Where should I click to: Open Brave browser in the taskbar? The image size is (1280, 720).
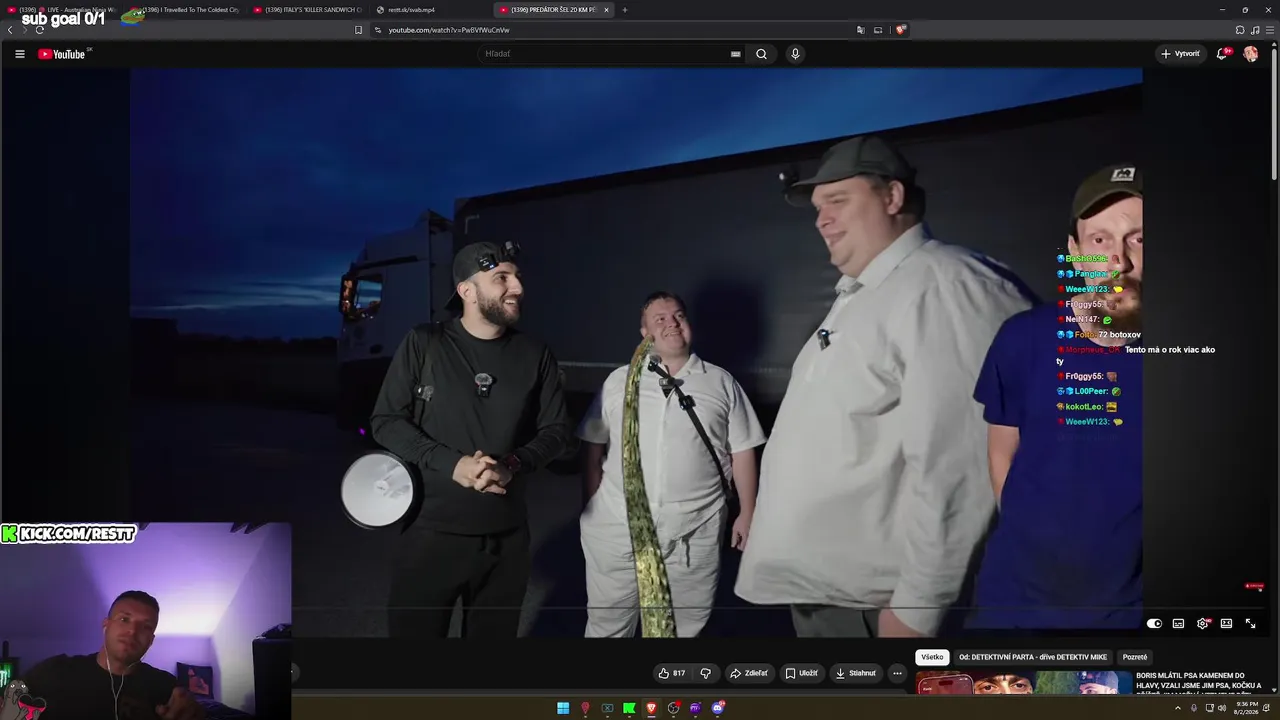pos(651,708)
